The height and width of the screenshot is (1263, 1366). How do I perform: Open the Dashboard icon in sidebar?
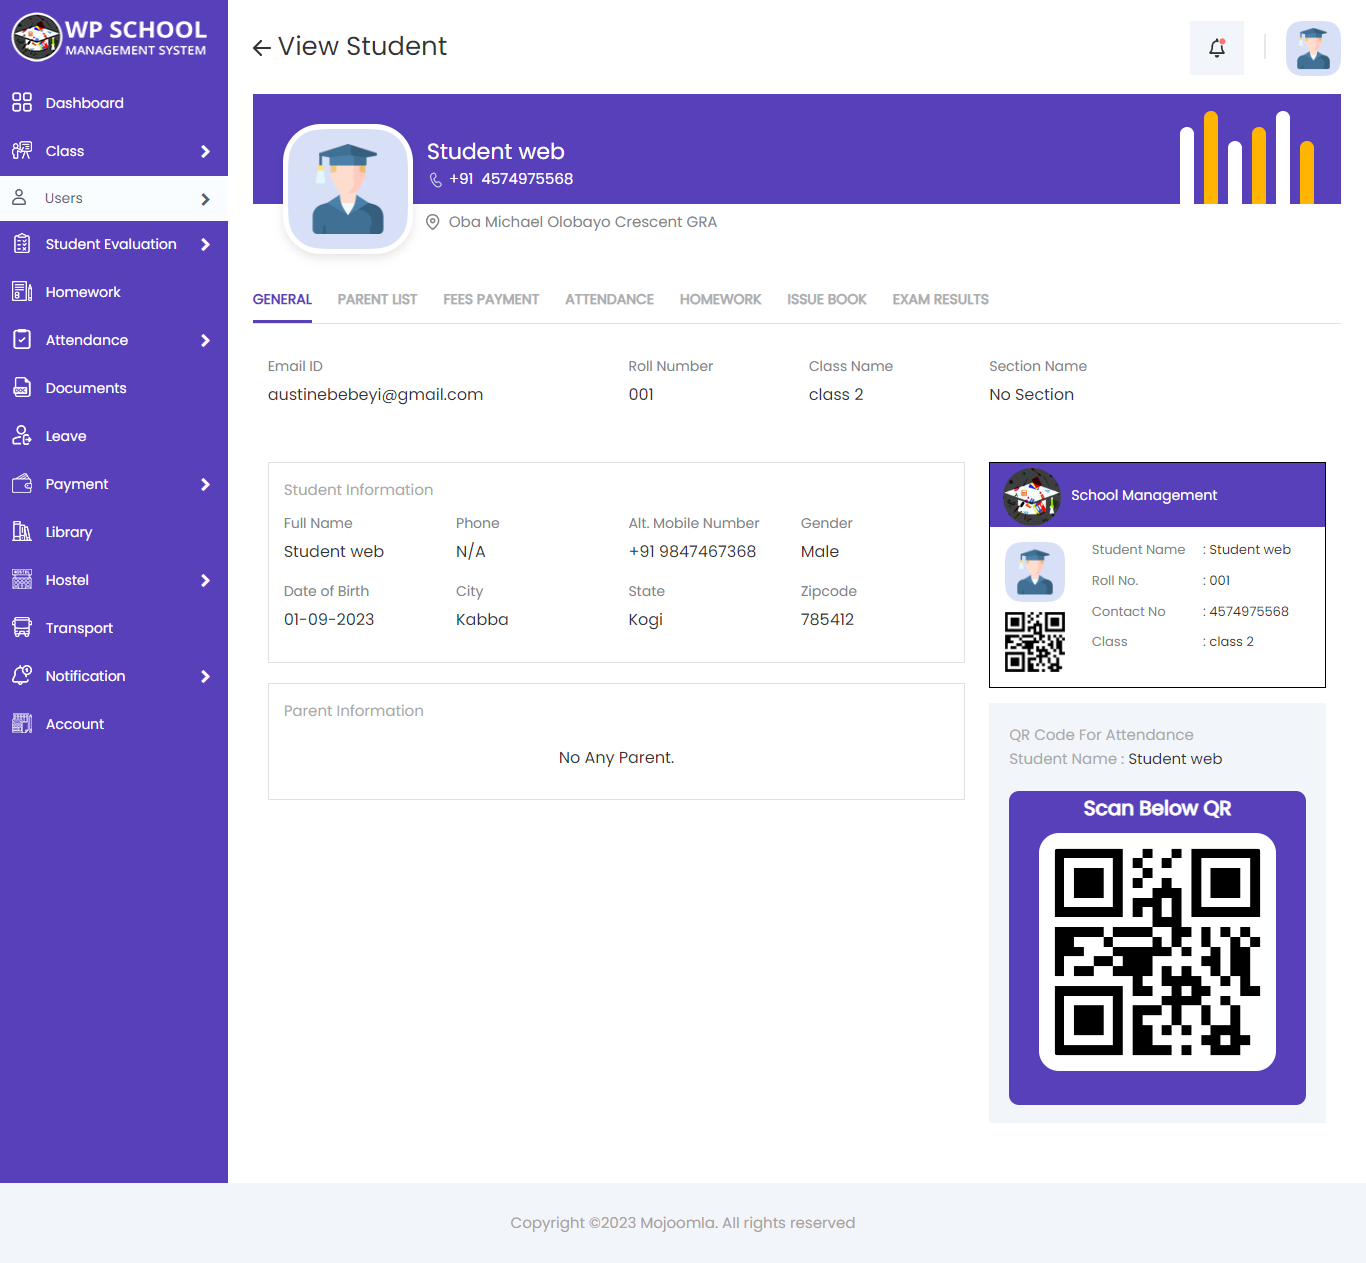click(22, 103)
